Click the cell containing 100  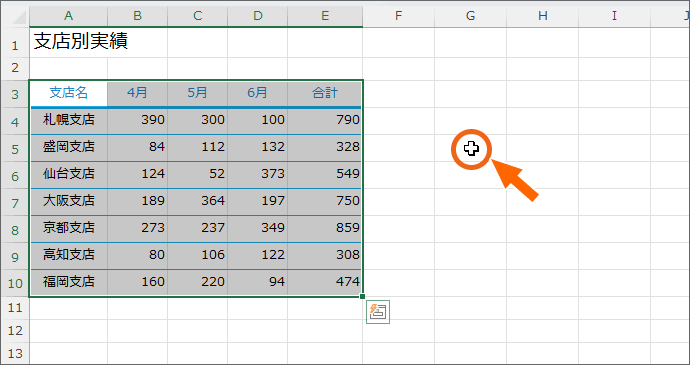pyautogui.click(x=258, y=121)
